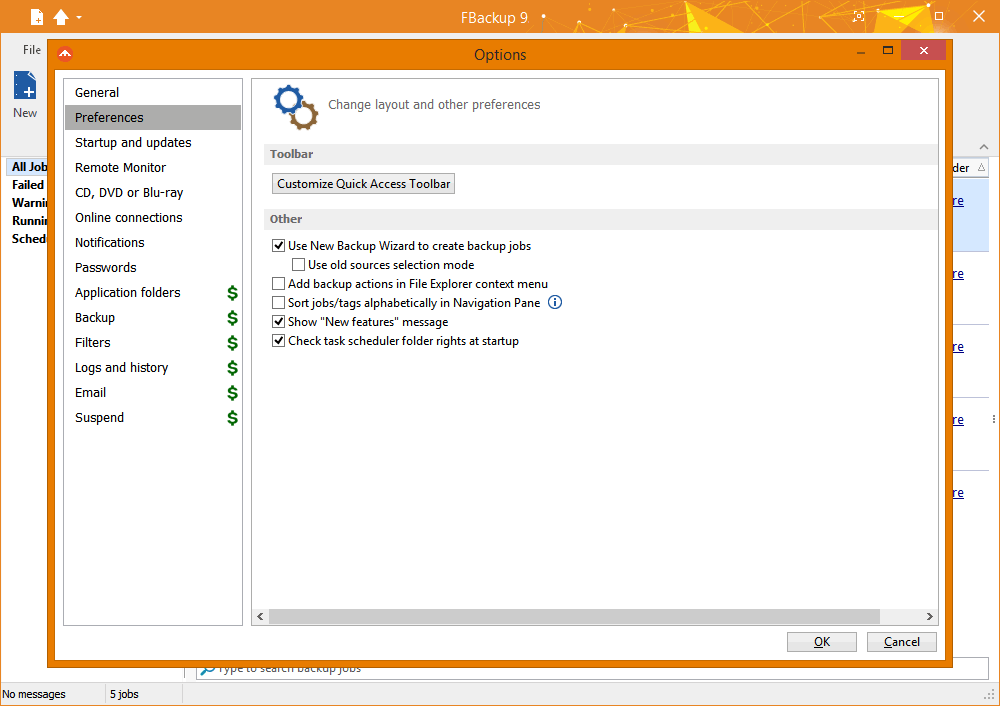The height and width of the screenshot is (706, 1000).
Task: Click the new document icon in FBackup title bar
Action: point(37,17)
